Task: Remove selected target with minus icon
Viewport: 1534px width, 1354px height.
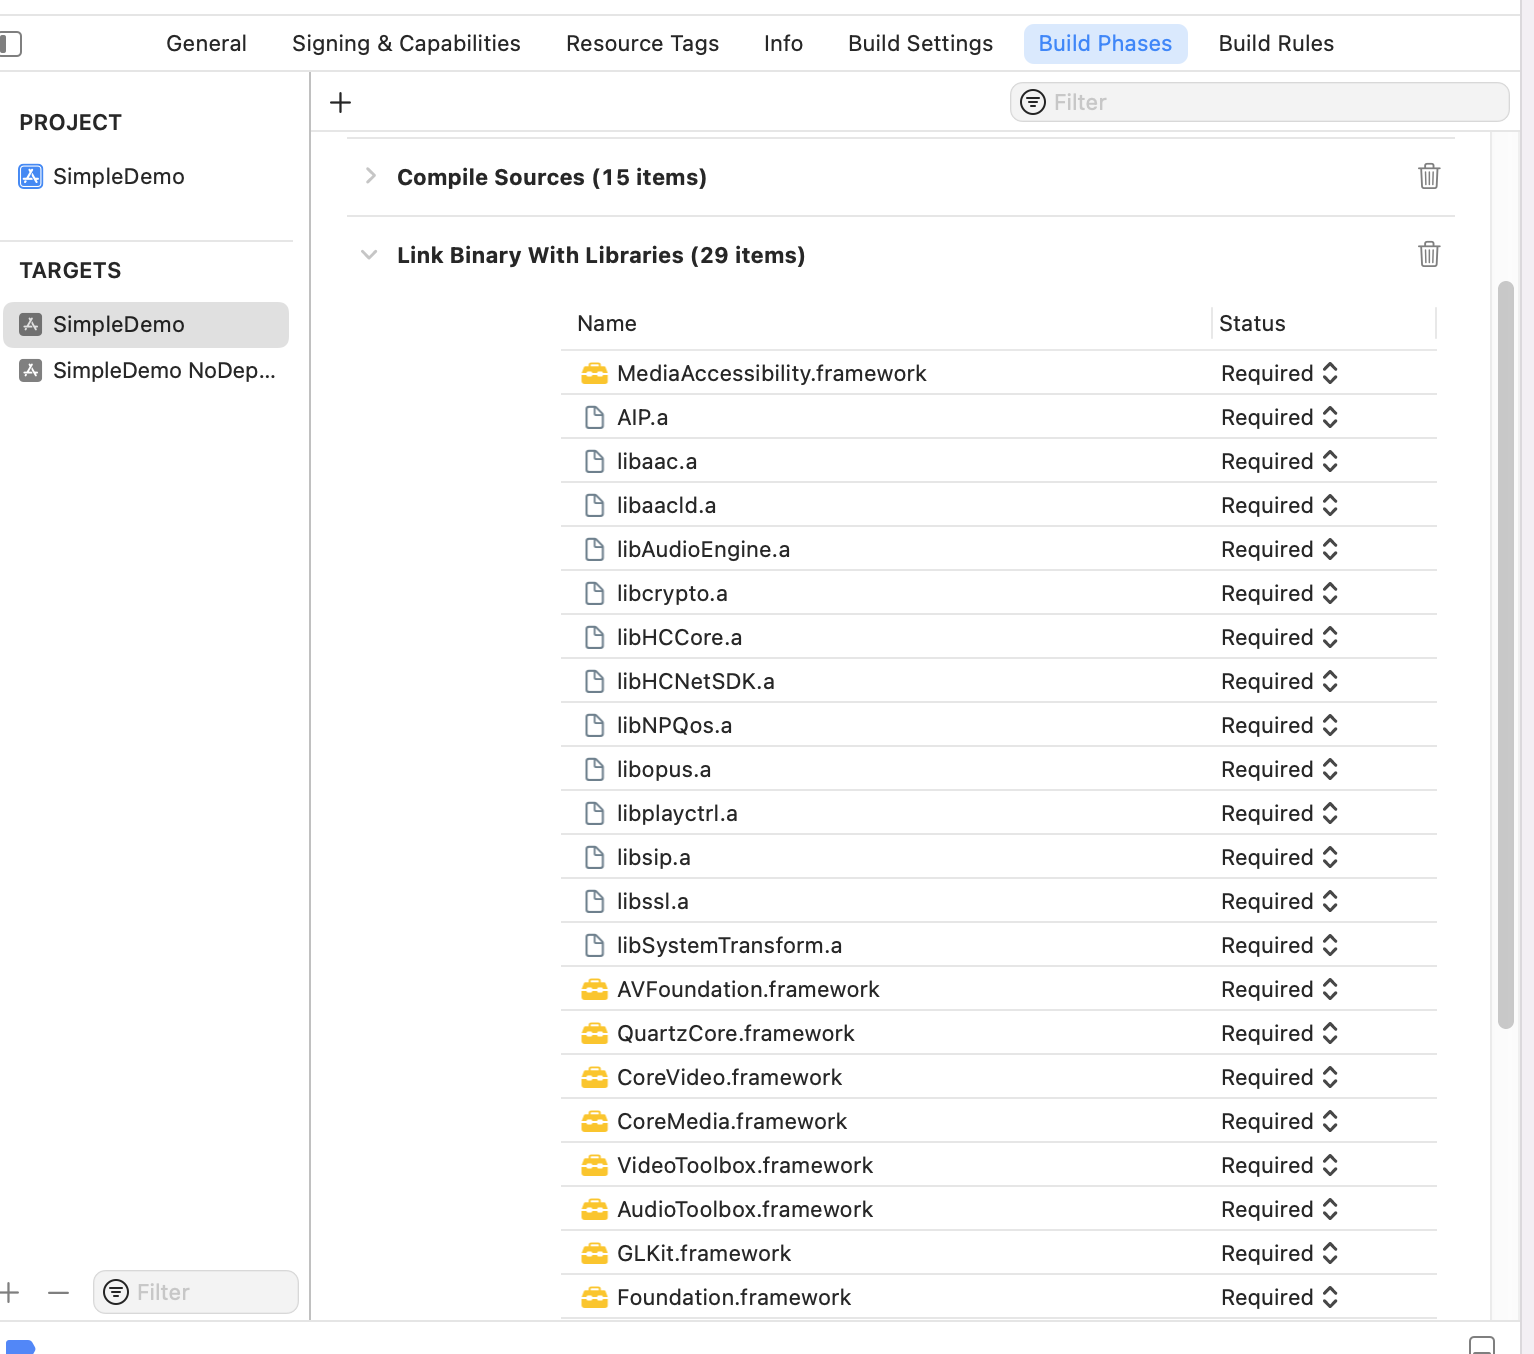Action: click(x=58, y=1292)
